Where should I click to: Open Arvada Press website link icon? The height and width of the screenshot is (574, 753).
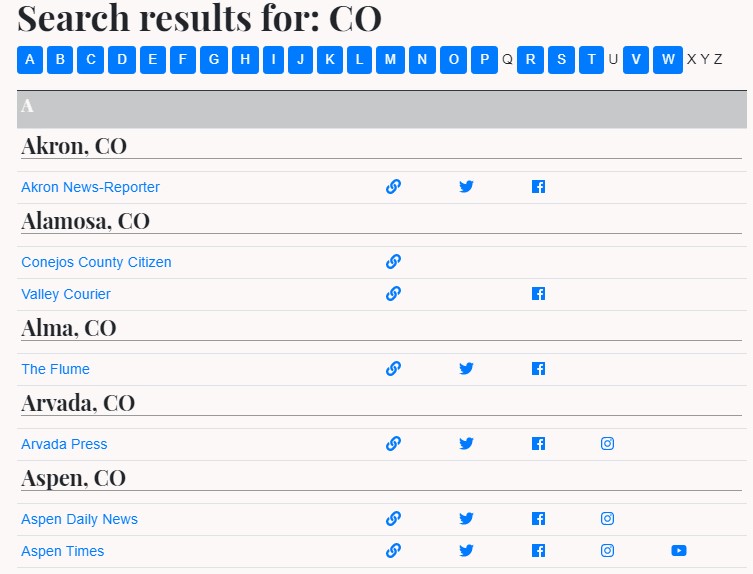point(393,443)
